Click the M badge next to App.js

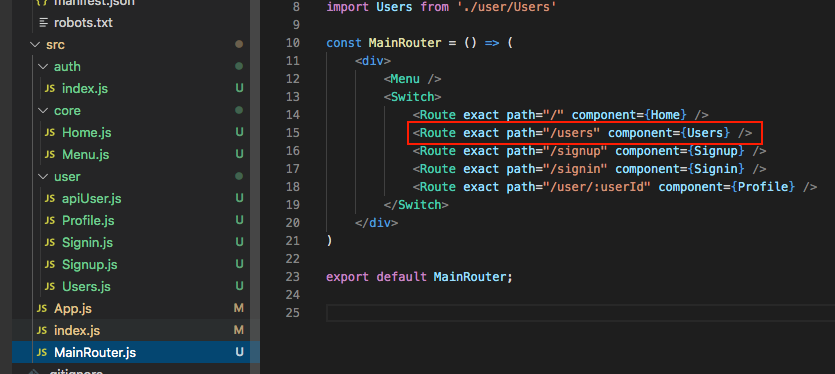tap(239, 308)
